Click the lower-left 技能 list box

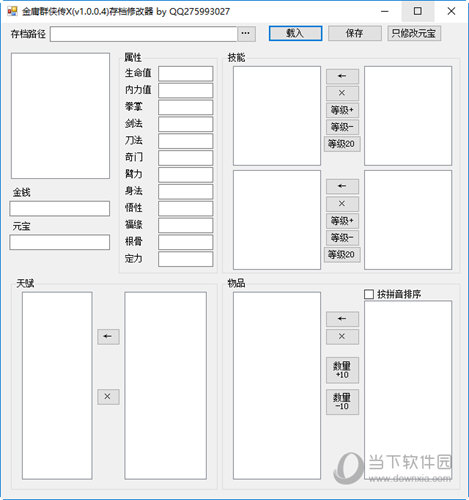coord(277,220)
